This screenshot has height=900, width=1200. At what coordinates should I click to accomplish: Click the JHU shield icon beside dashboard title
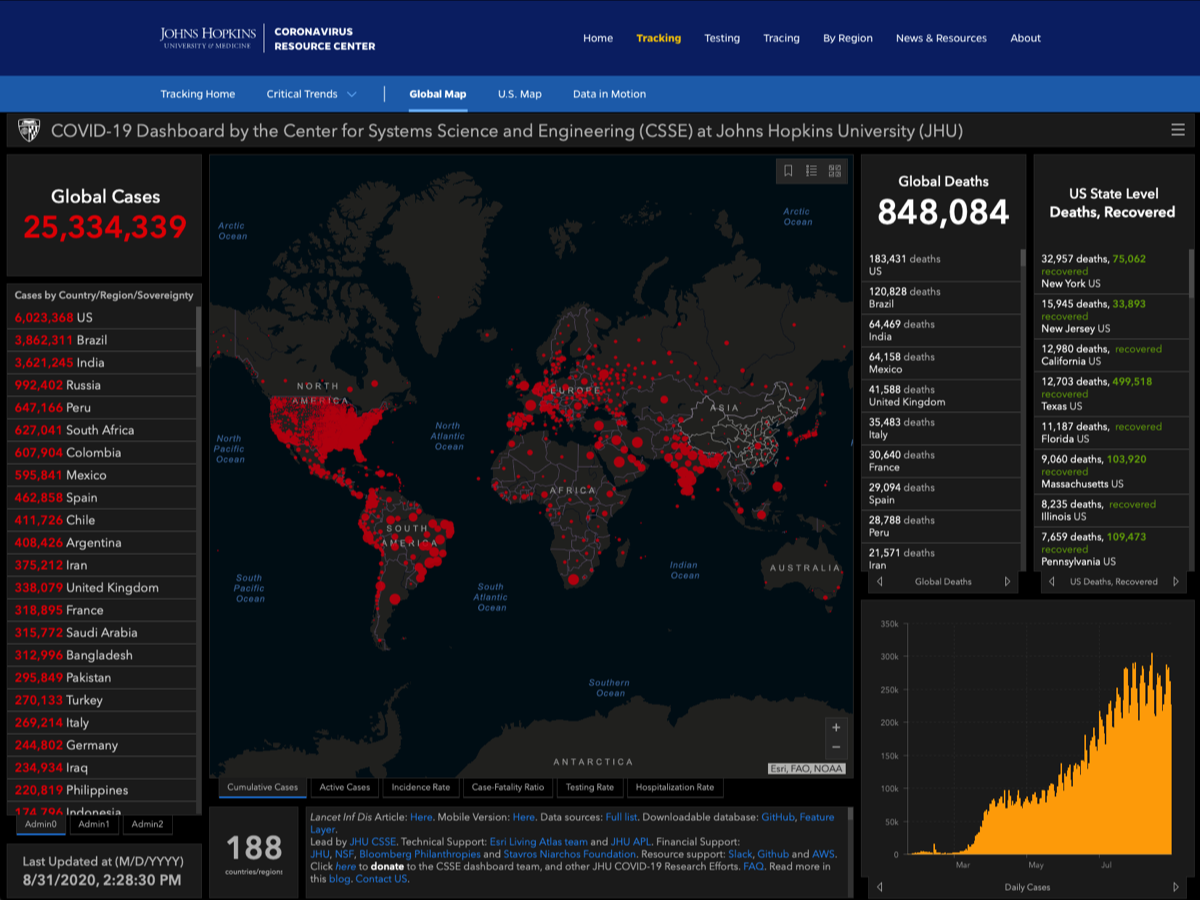(x=29, y=130)
